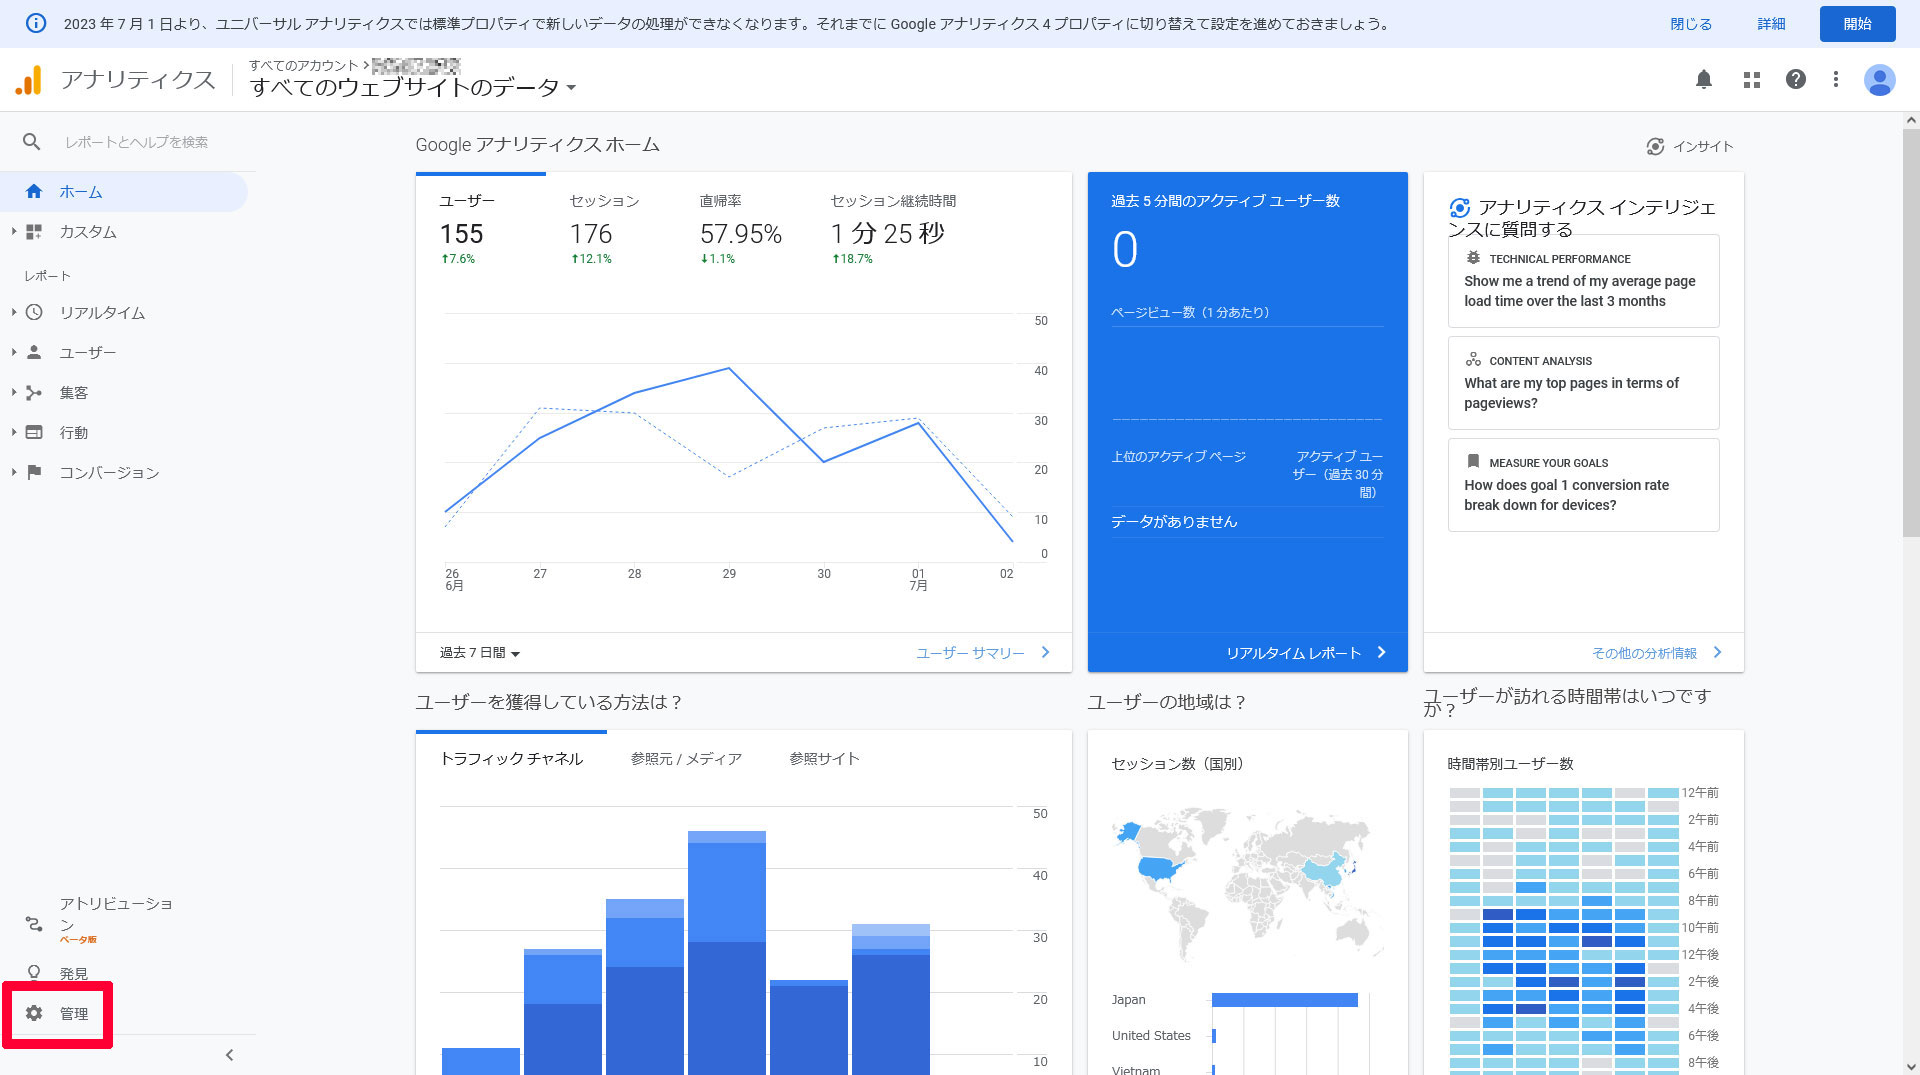Click the レポートとヘルプを検索 search field
Viewport: 1920px width, 1075px height.
[x=137, y=142]
